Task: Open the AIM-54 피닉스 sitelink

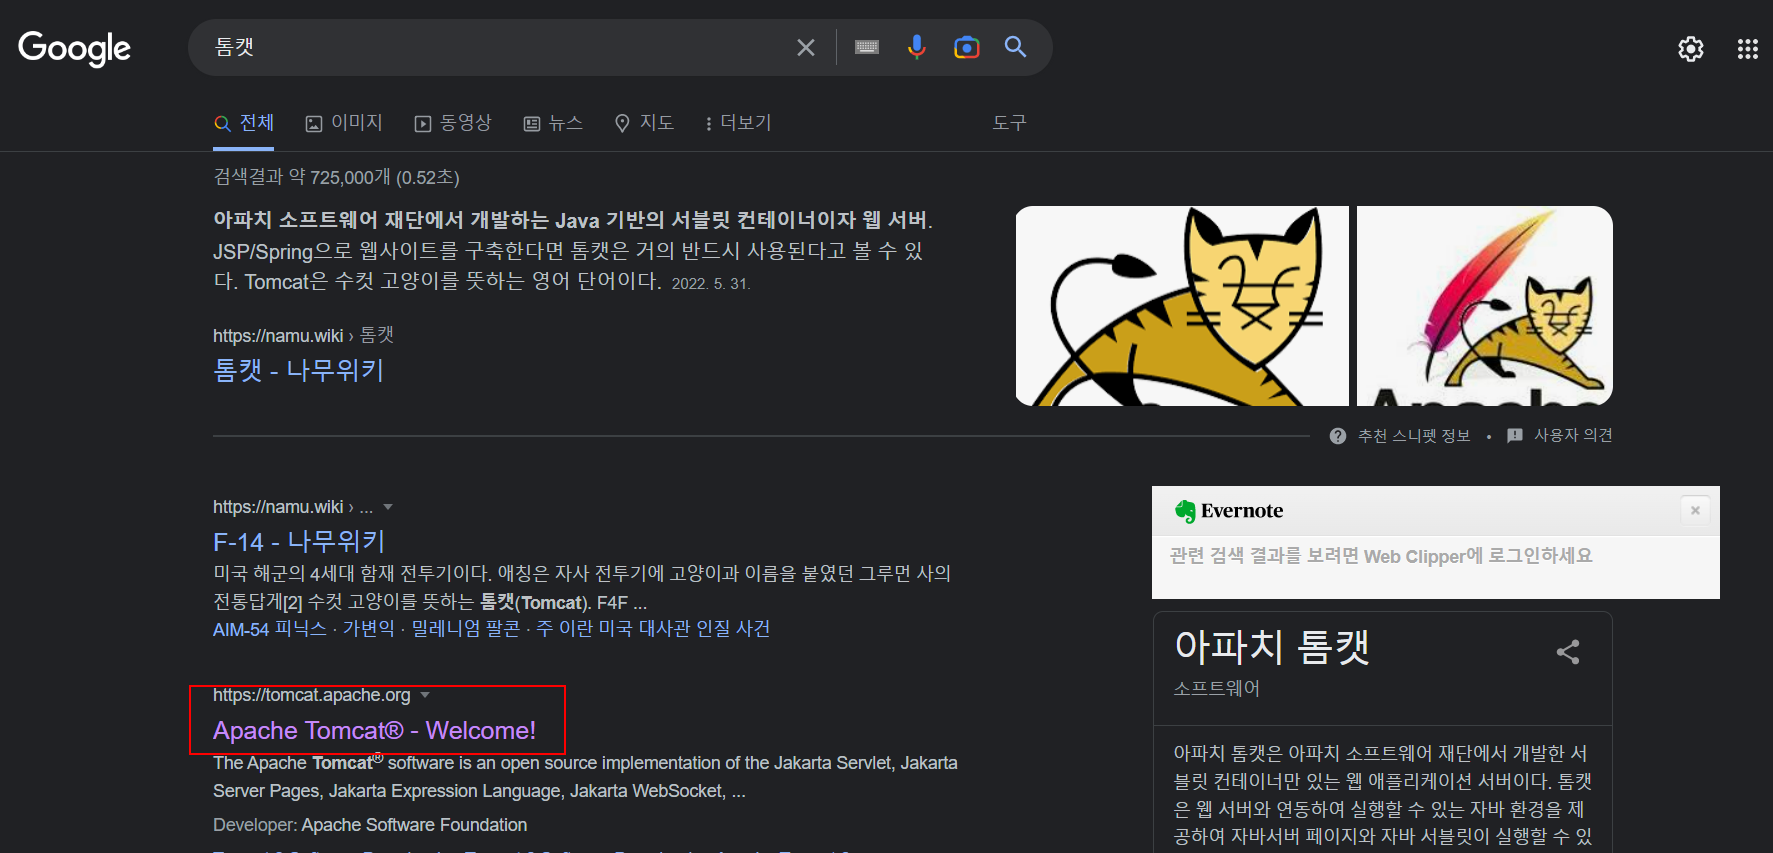Action: click(x=270, y=629)
